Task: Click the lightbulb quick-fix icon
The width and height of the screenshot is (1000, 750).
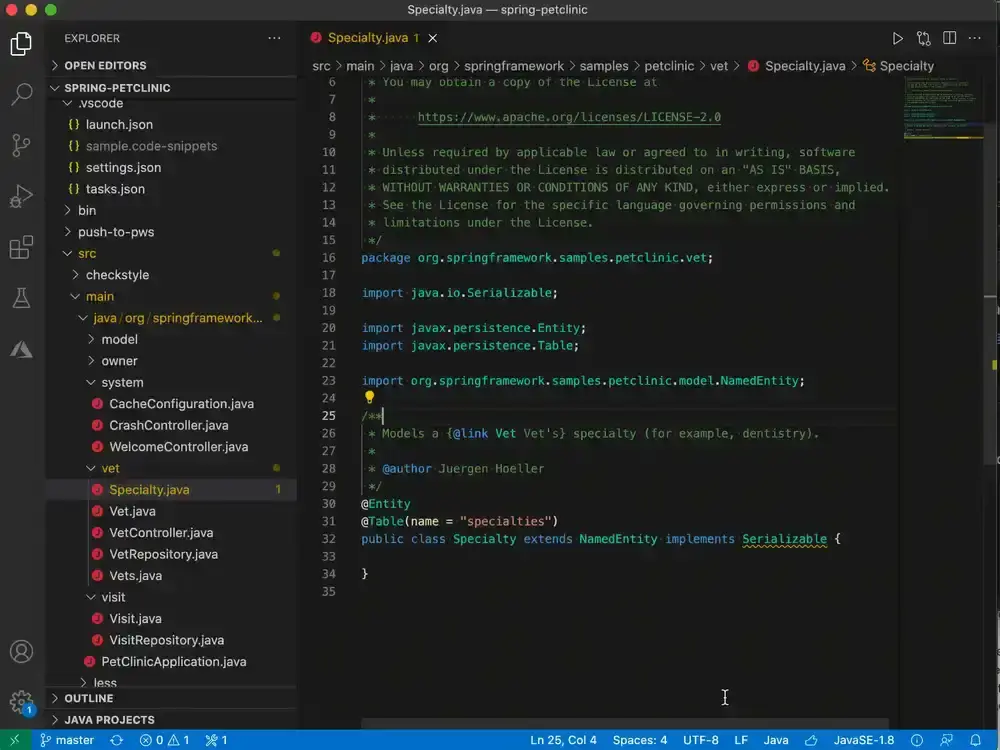Action: click(369, 397)
